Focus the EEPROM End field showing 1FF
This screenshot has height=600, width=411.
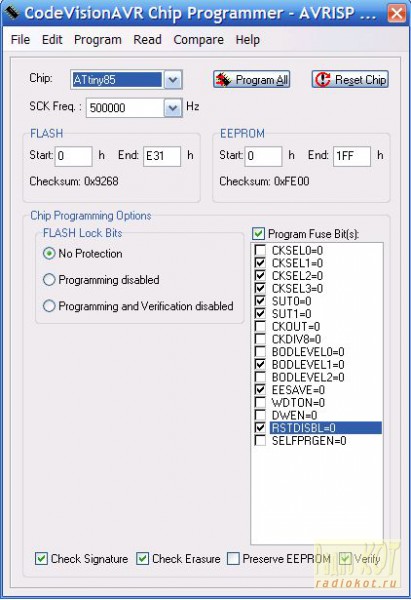tap(352, 156)
